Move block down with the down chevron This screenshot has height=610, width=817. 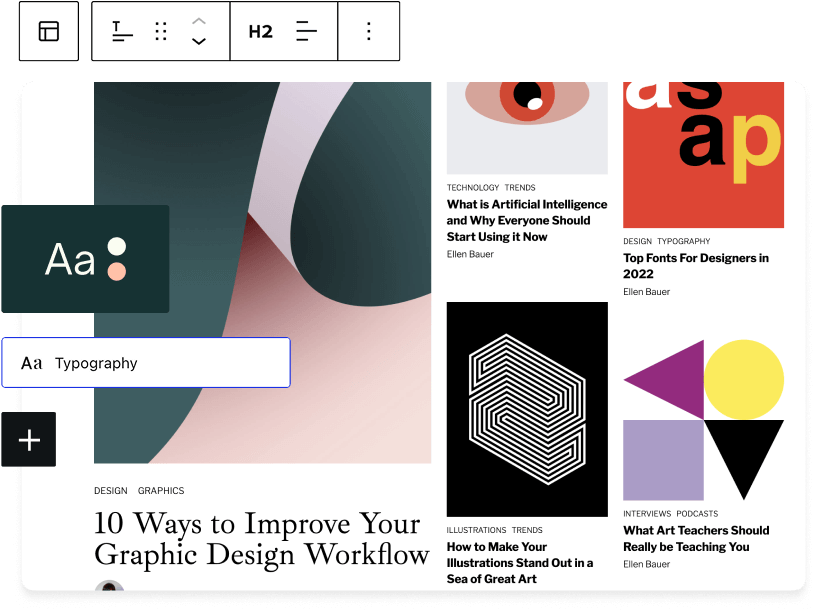(x=199, y=42)
